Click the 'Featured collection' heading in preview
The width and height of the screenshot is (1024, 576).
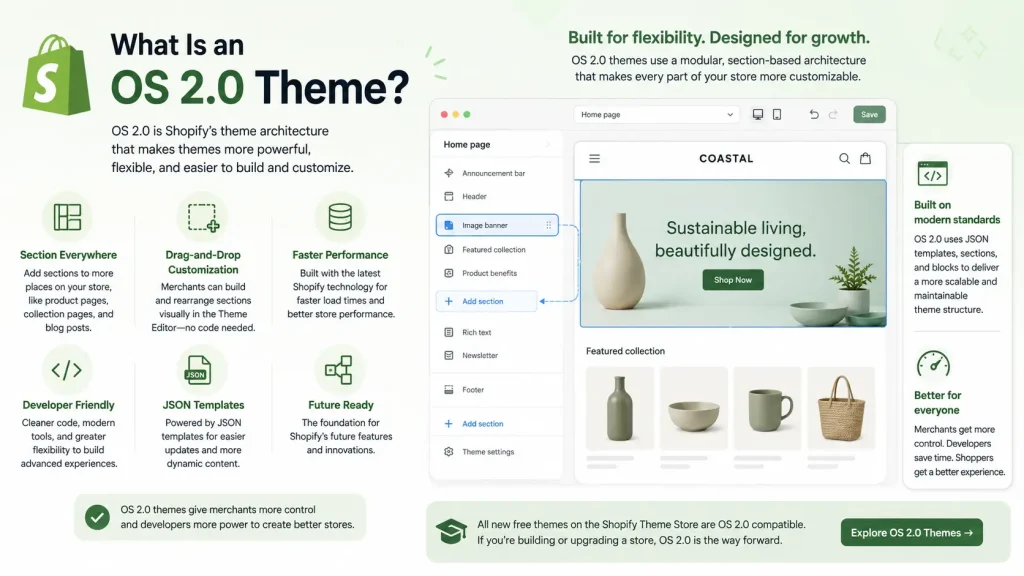coord(625,351)
